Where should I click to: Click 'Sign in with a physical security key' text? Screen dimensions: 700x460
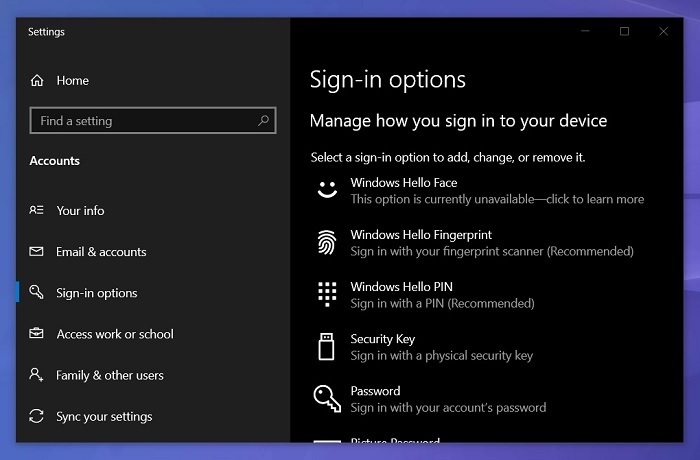coord(442,355)
